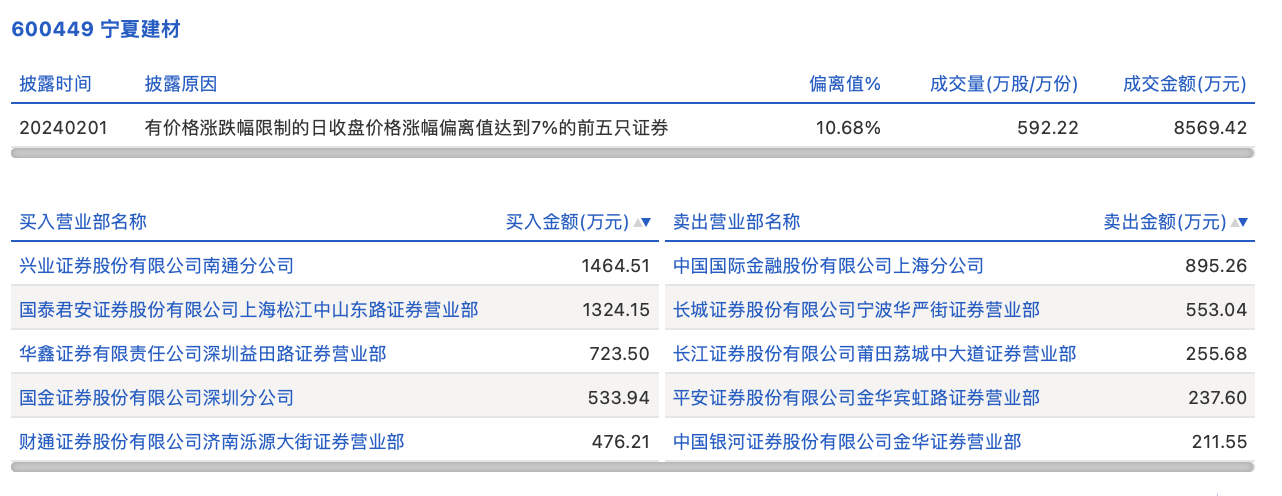
Task: Open 国金证券股份有限公司深圳分公司
Action: [x=157, y=397]
